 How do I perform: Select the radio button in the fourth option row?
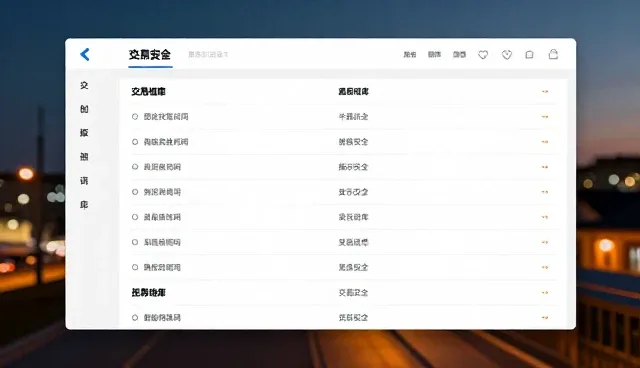[x=135, y=192]
